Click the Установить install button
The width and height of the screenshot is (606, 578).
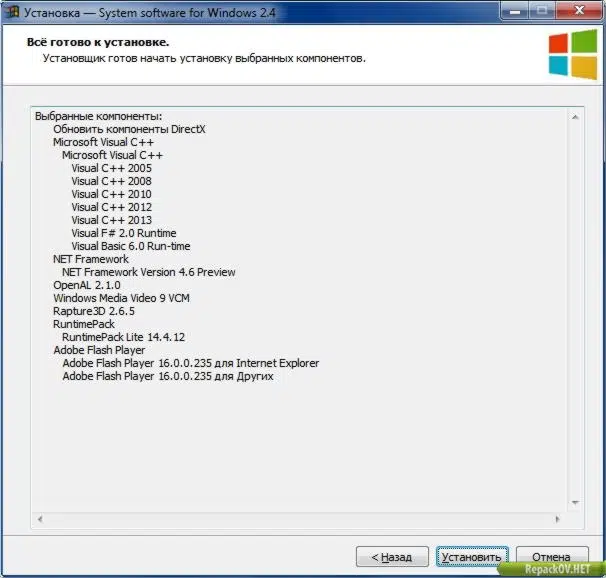tap(472, 557)
